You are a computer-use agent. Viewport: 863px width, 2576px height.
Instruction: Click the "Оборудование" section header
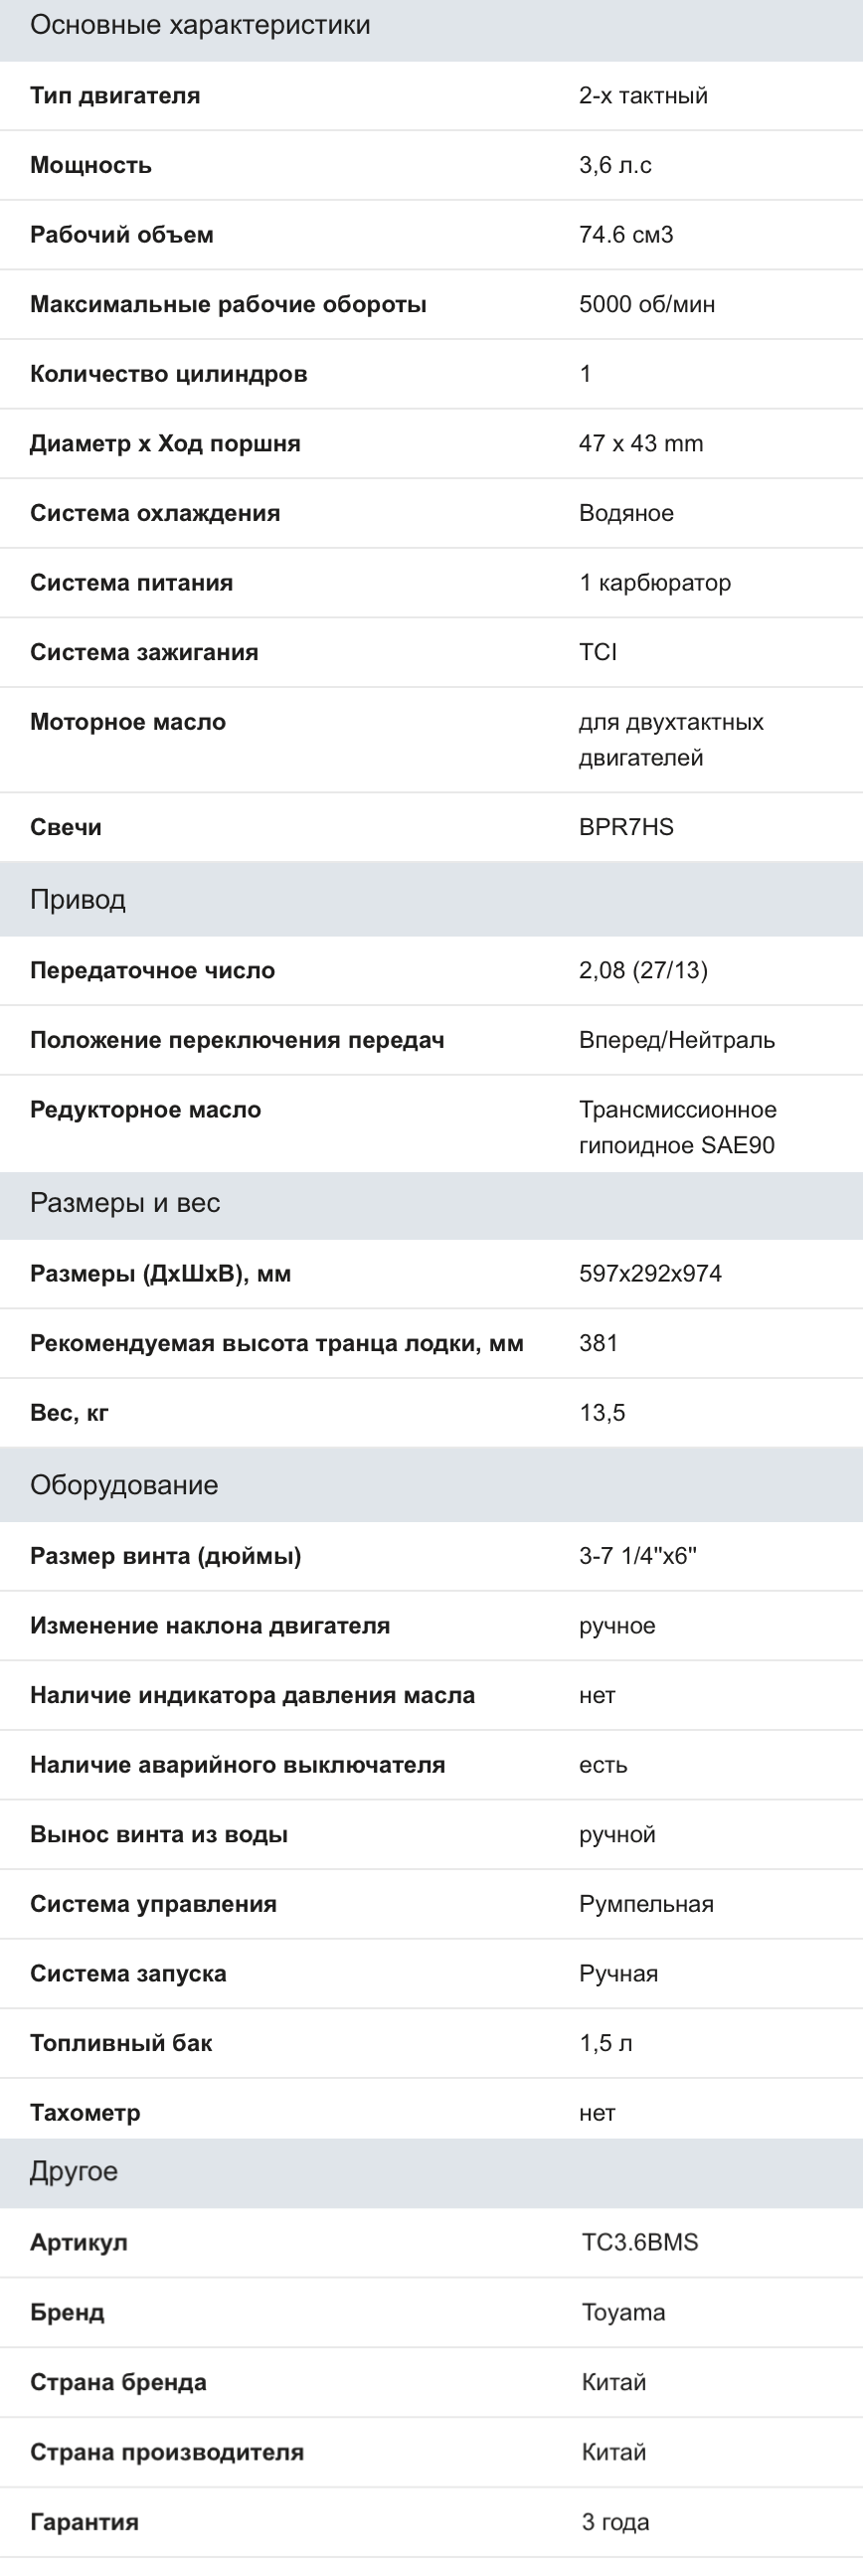pyautogui.click(x=124, y=1485)
